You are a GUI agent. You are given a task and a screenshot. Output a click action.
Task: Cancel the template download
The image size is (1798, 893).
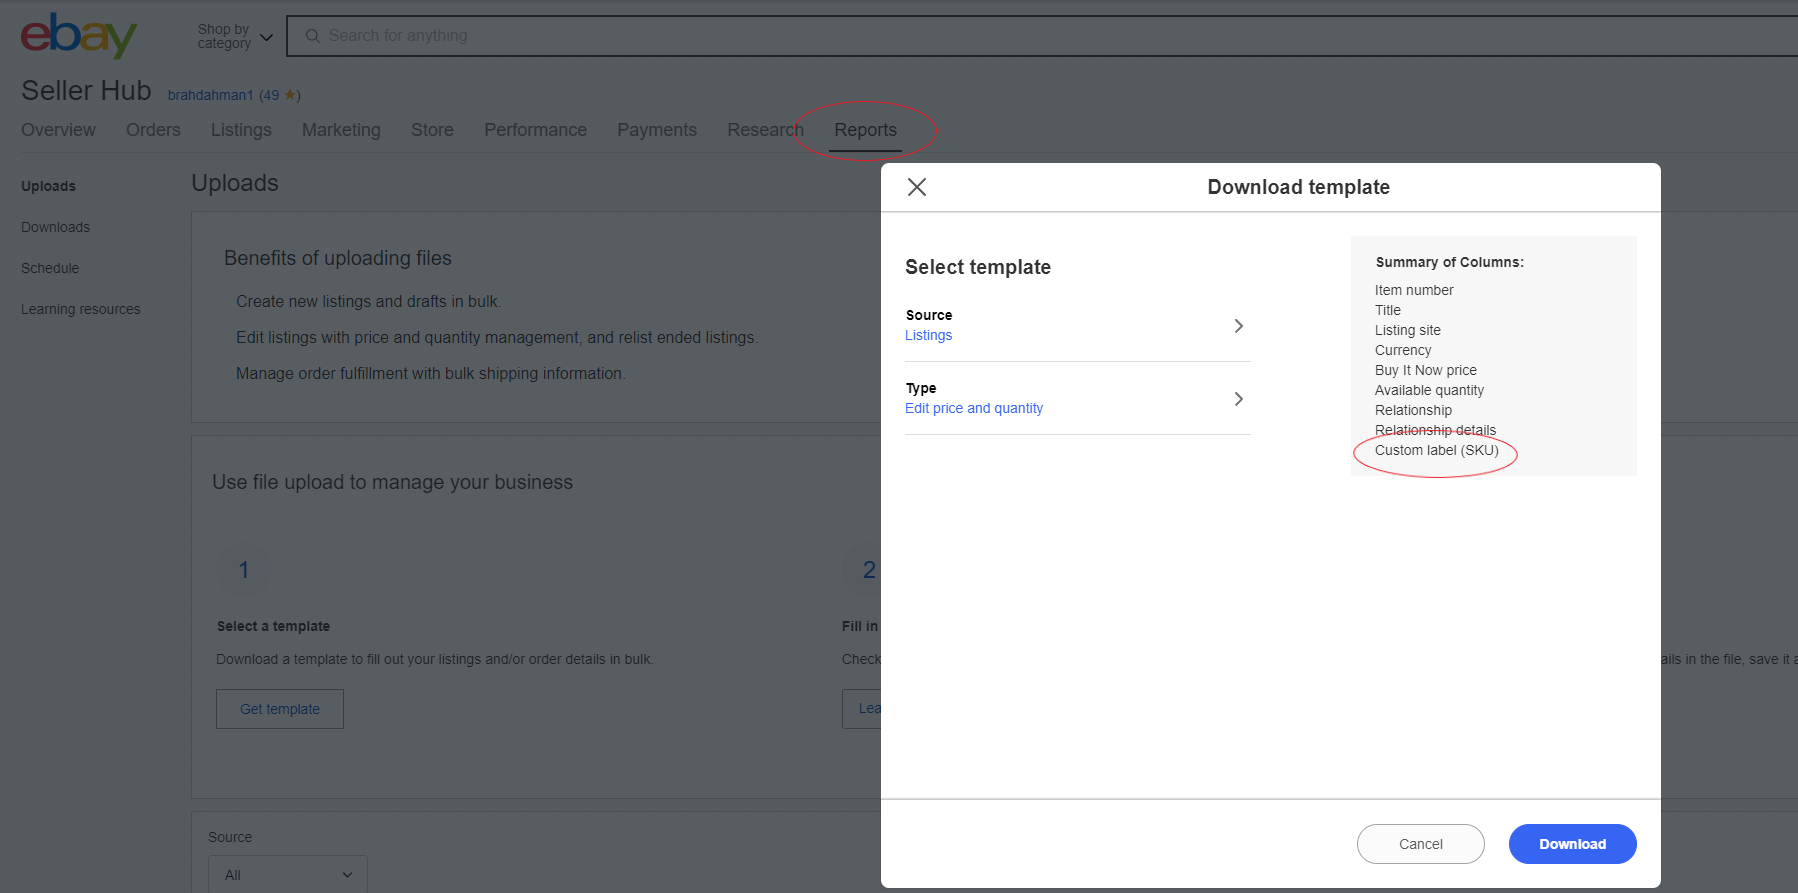coord(1420,844)
